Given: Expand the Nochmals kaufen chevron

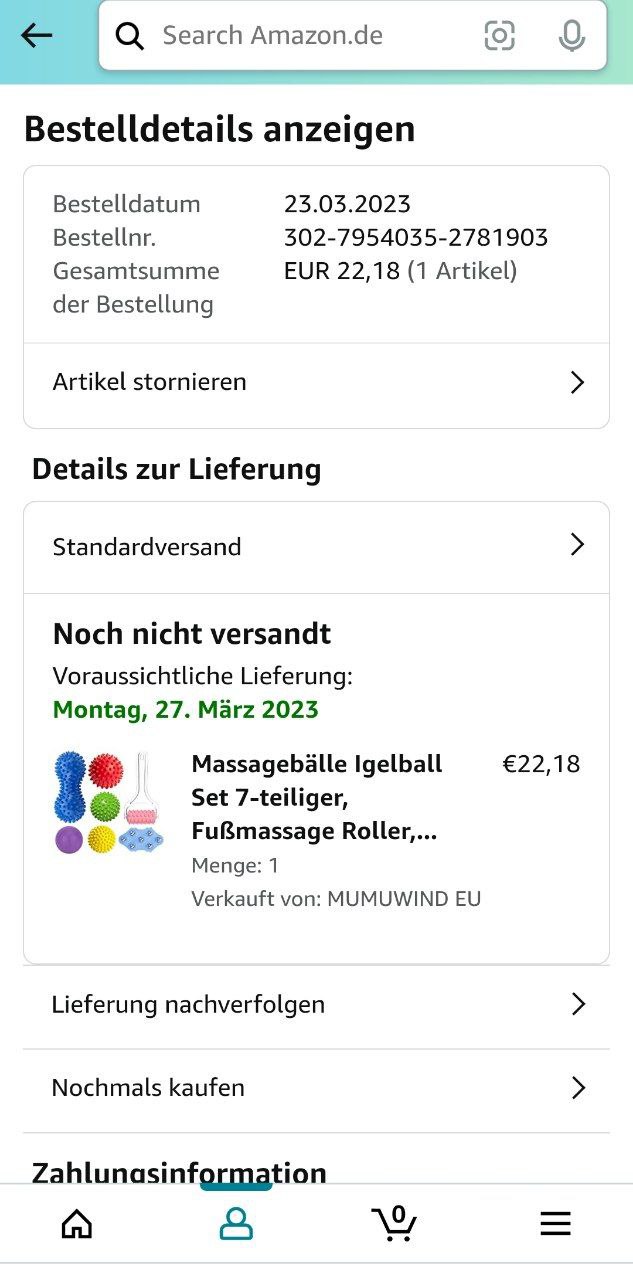Looking at the screenshot, I should tap(577, 1088).
